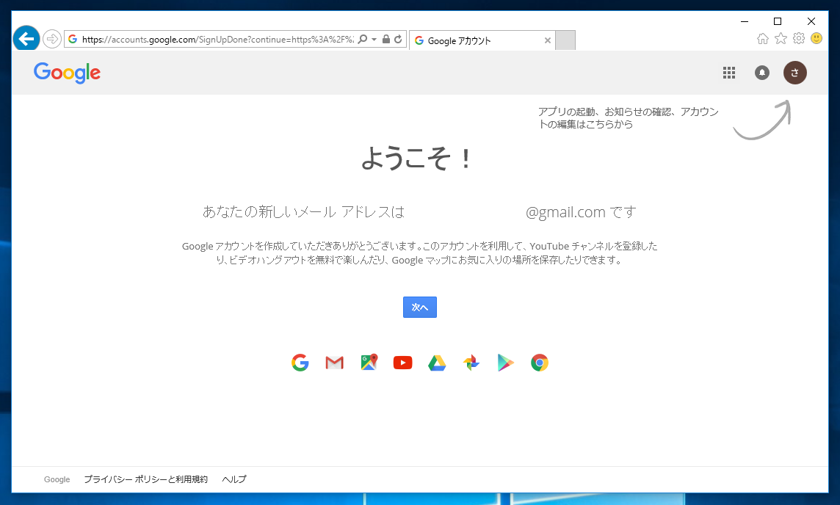Click the blue 次へ button
This screenshot has height=505, width=840.
coord(420,307)
